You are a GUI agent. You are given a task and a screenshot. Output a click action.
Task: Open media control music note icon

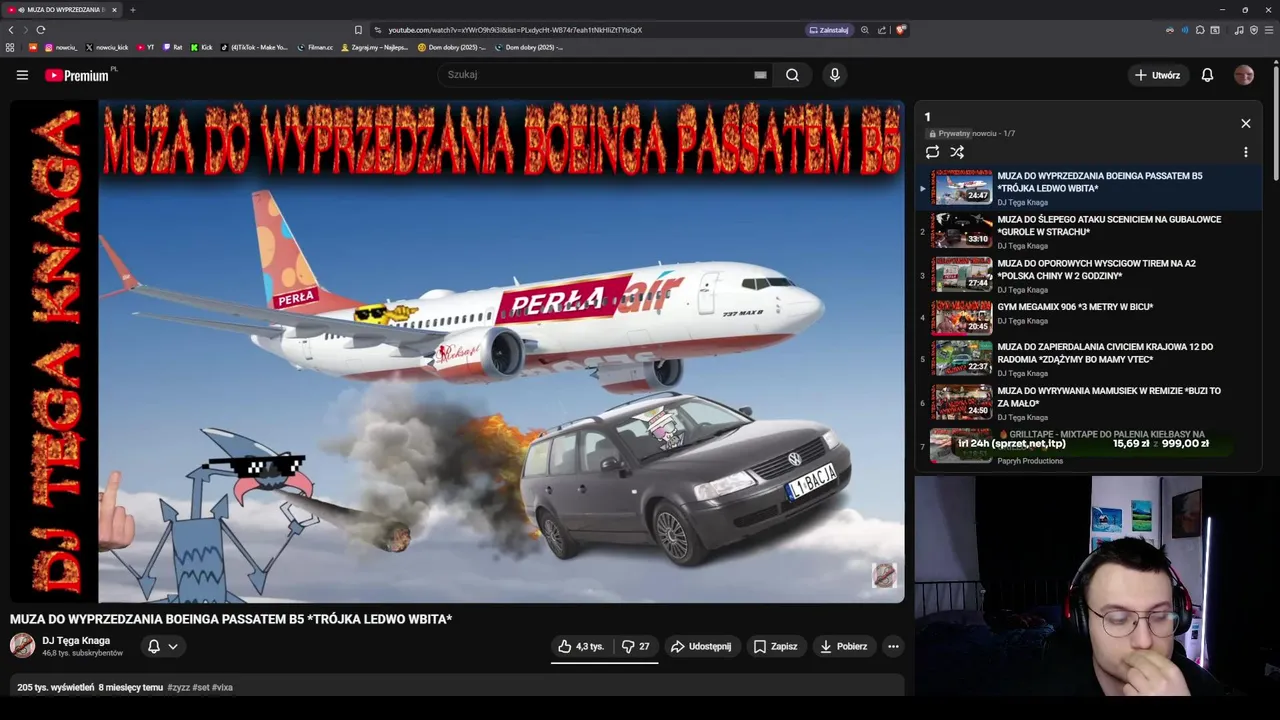pos(1239,30)
